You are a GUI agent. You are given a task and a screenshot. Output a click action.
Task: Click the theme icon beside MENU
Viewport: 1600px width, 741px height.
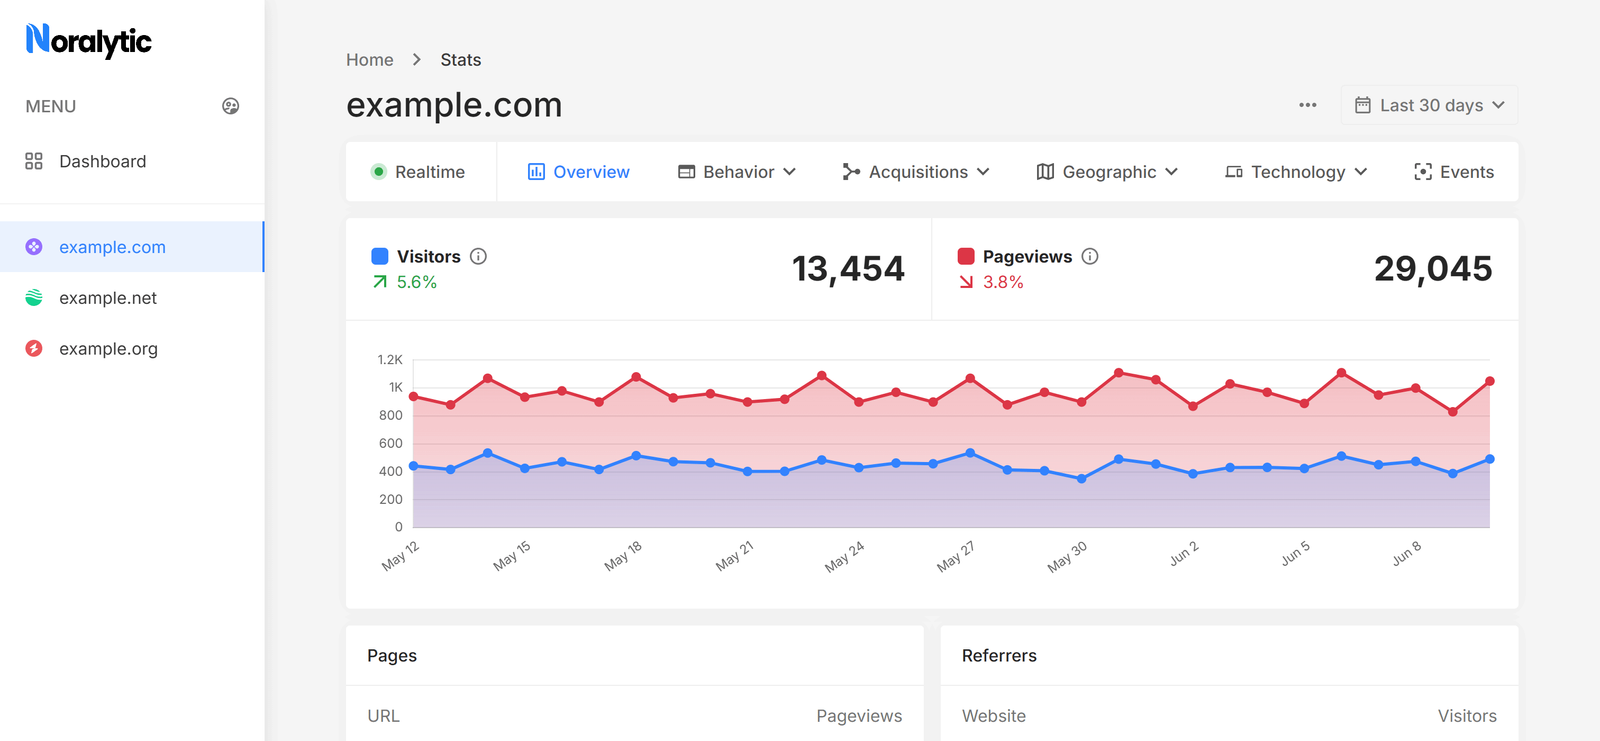click(x=230, y=106)
